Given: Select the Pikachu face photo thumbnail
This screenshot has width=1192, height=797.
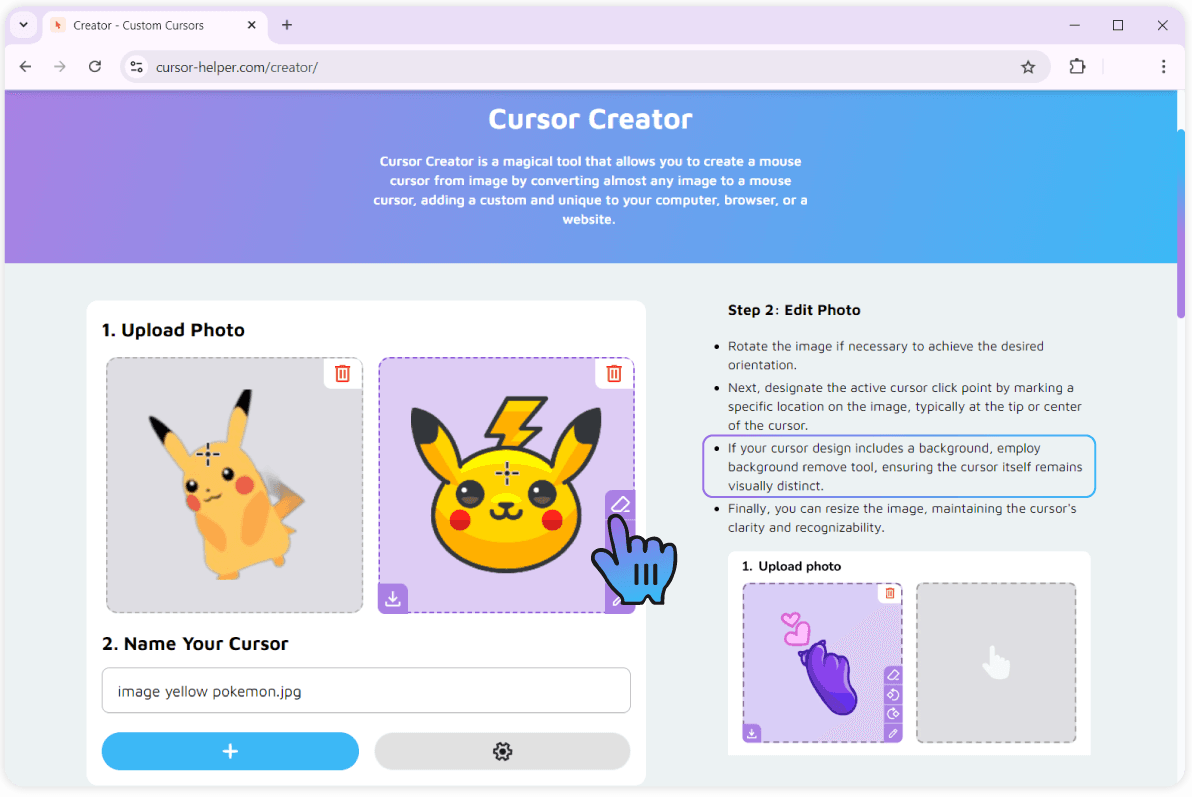Looking at the screenshot, I should coord(506,485).
